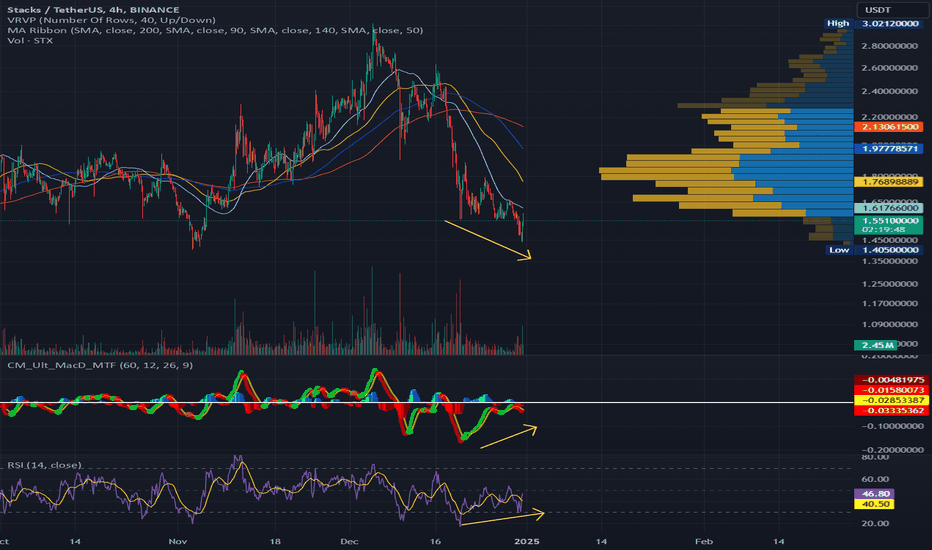Click the 2.60000000 price axis label
This screenshot has height=550, width=932.
click(889, 68)
